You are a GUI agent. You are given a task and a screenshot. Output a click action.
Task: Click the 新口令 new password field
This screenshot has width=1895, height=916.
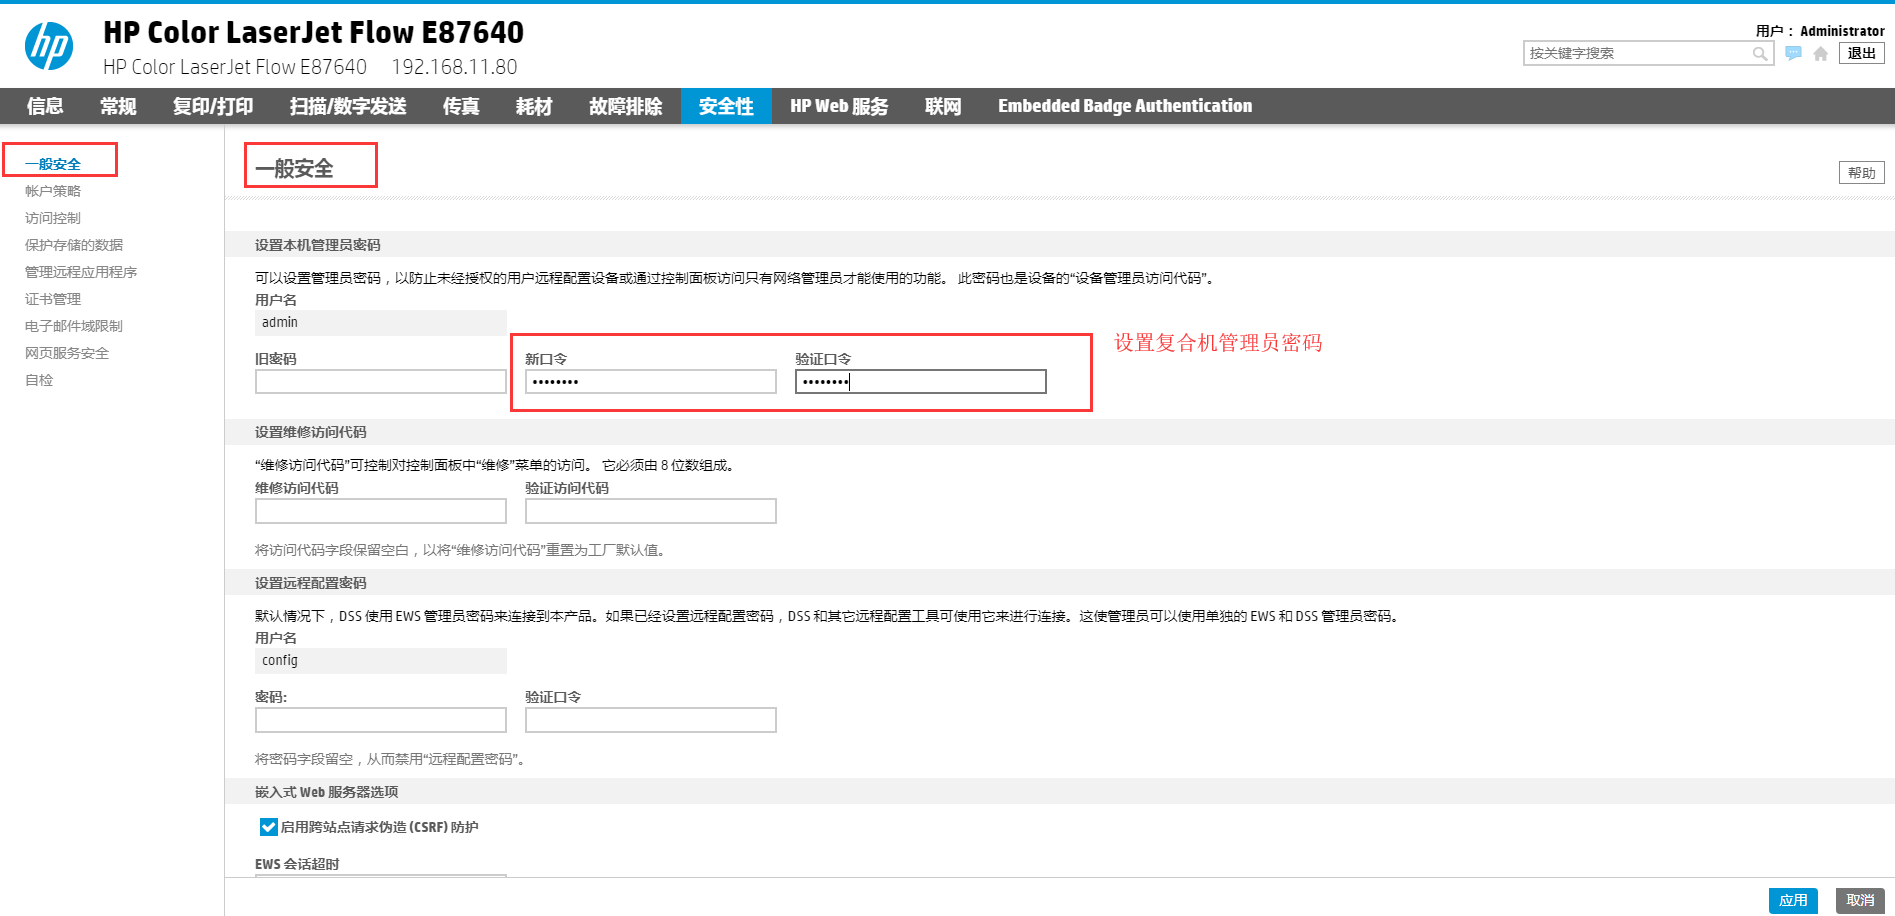[x=651, y=382]
